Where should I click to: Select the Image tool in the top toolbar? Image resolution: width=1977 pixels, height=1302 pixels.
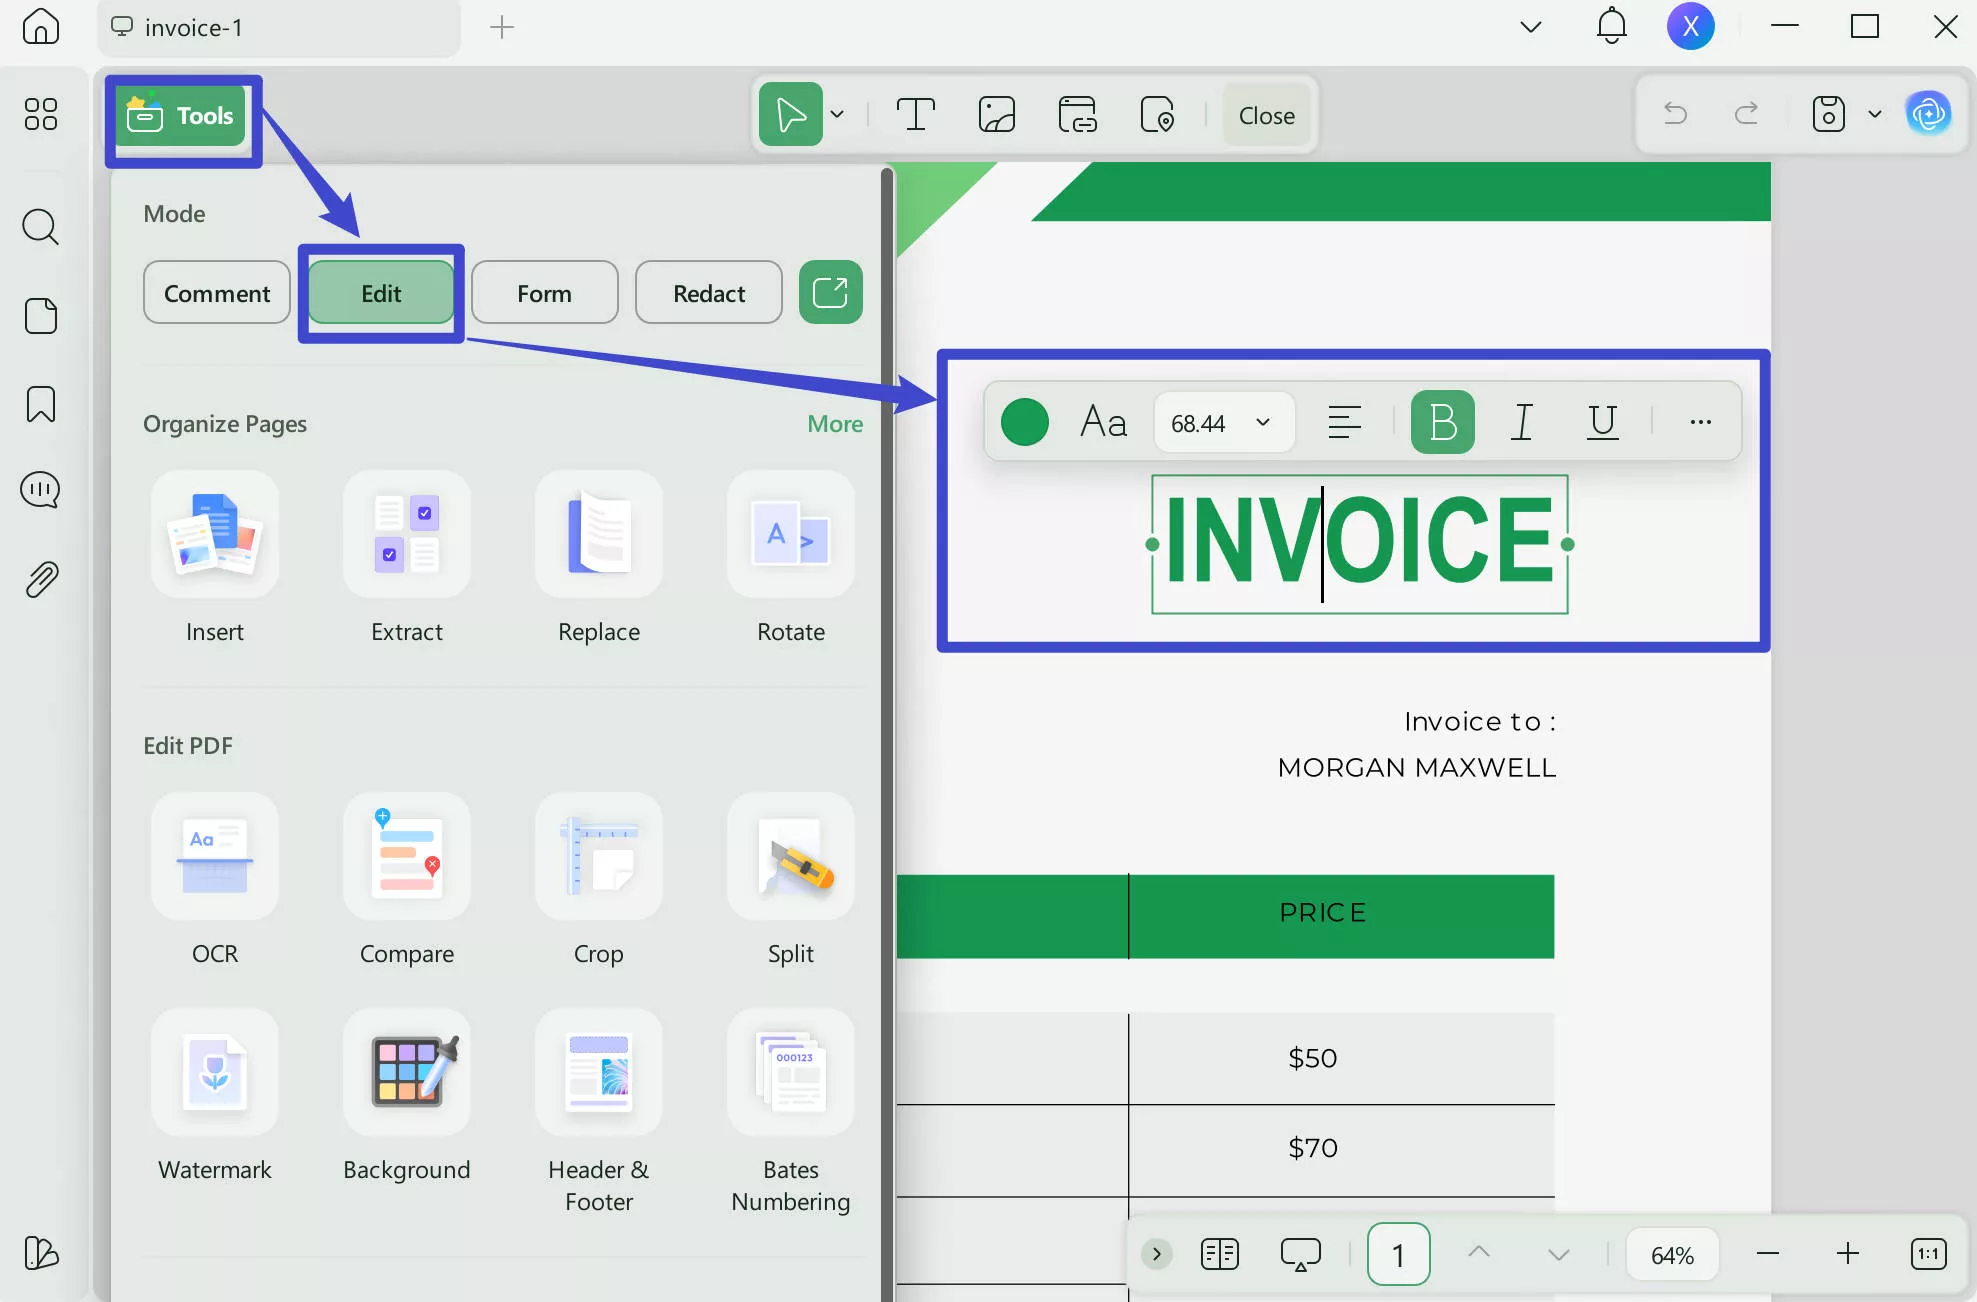997,114
